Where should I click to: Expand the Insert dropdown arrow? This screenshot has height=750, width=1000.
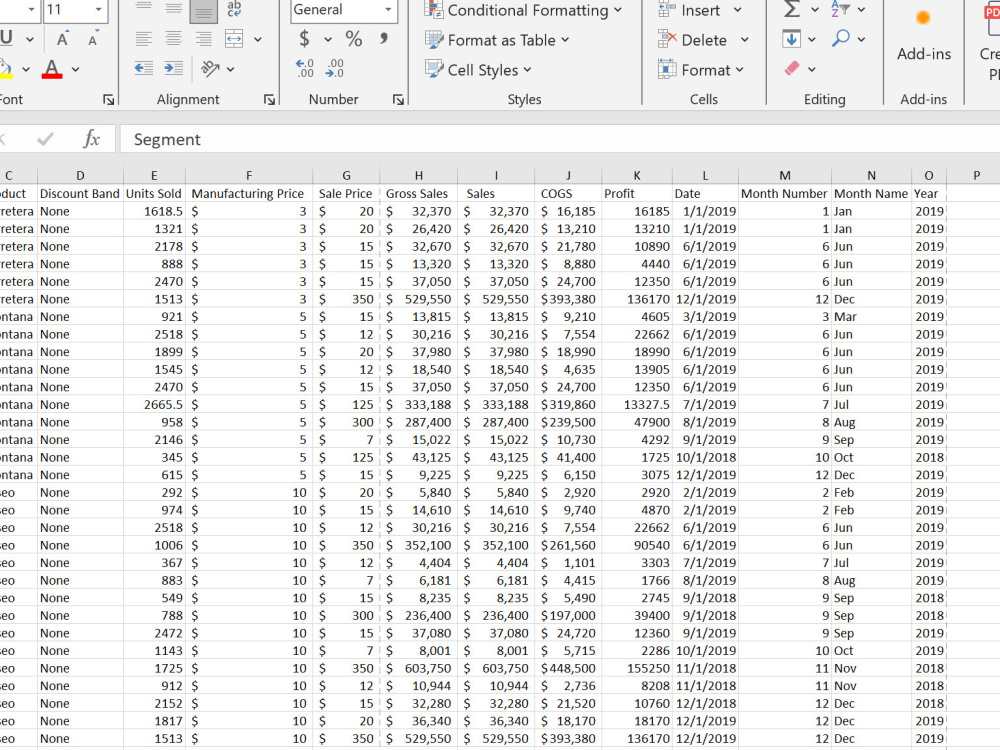coord(738,10)
